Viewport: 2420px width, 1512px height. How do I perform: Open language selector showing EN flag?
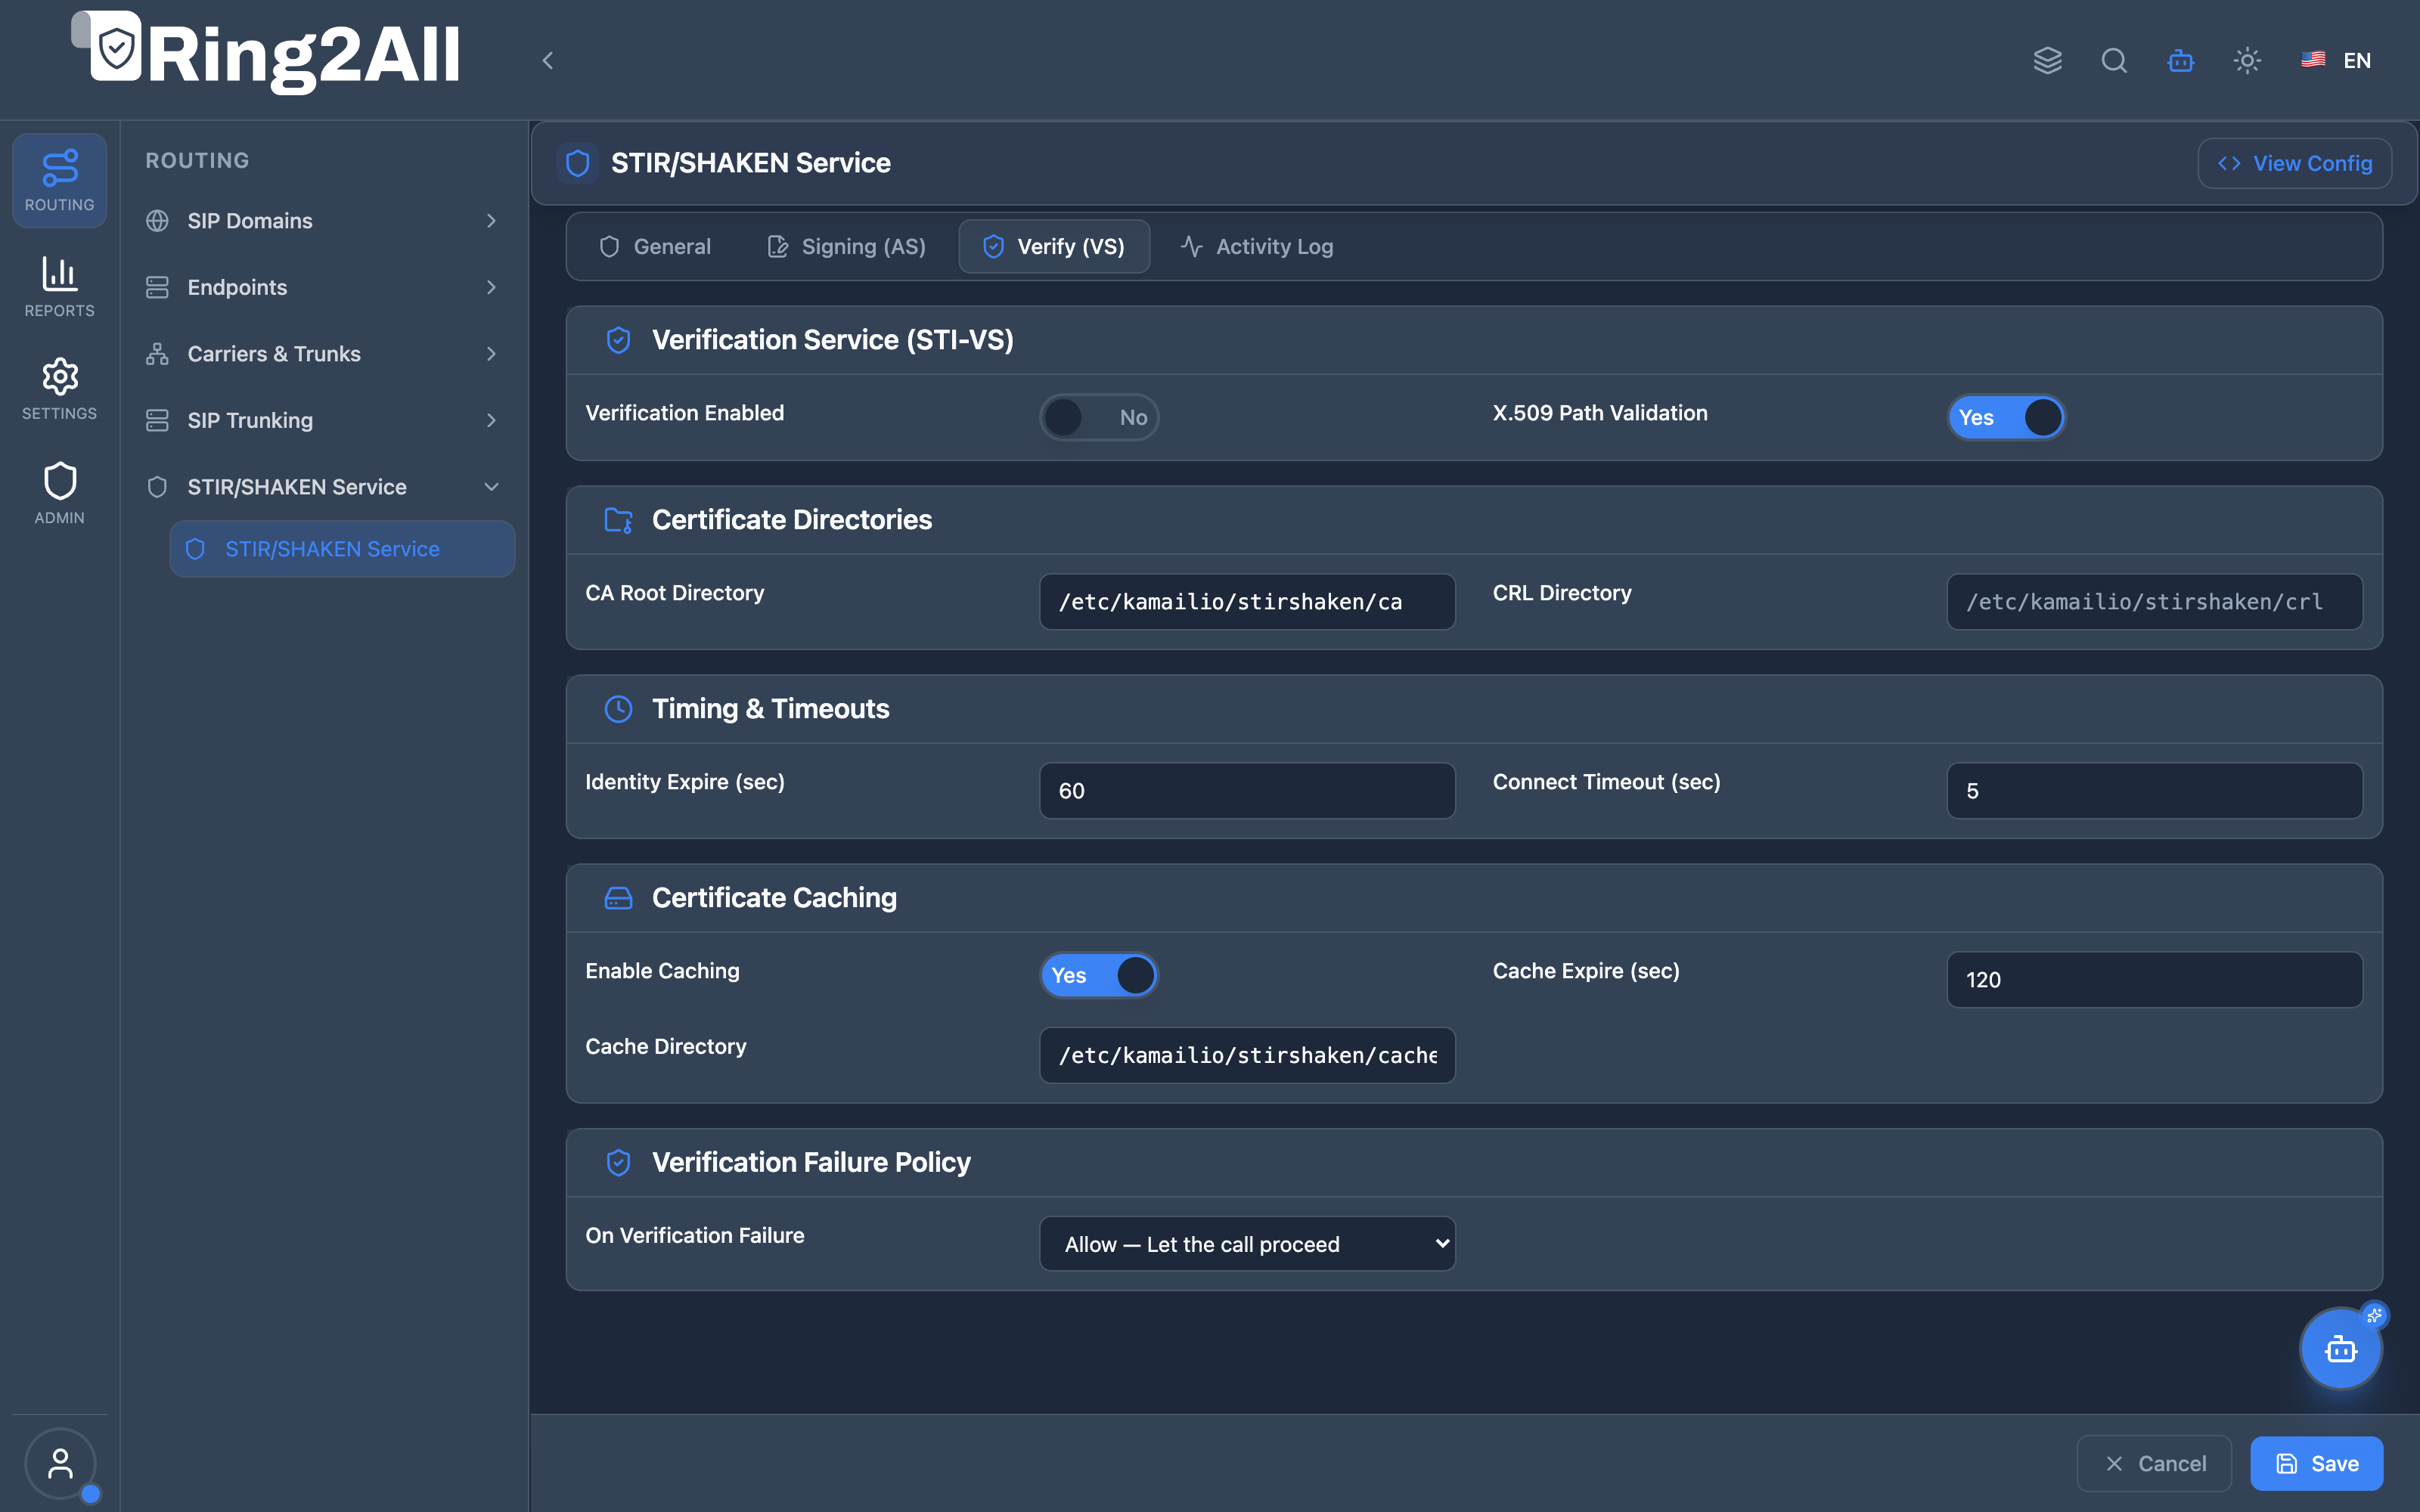coord(2336,60)
